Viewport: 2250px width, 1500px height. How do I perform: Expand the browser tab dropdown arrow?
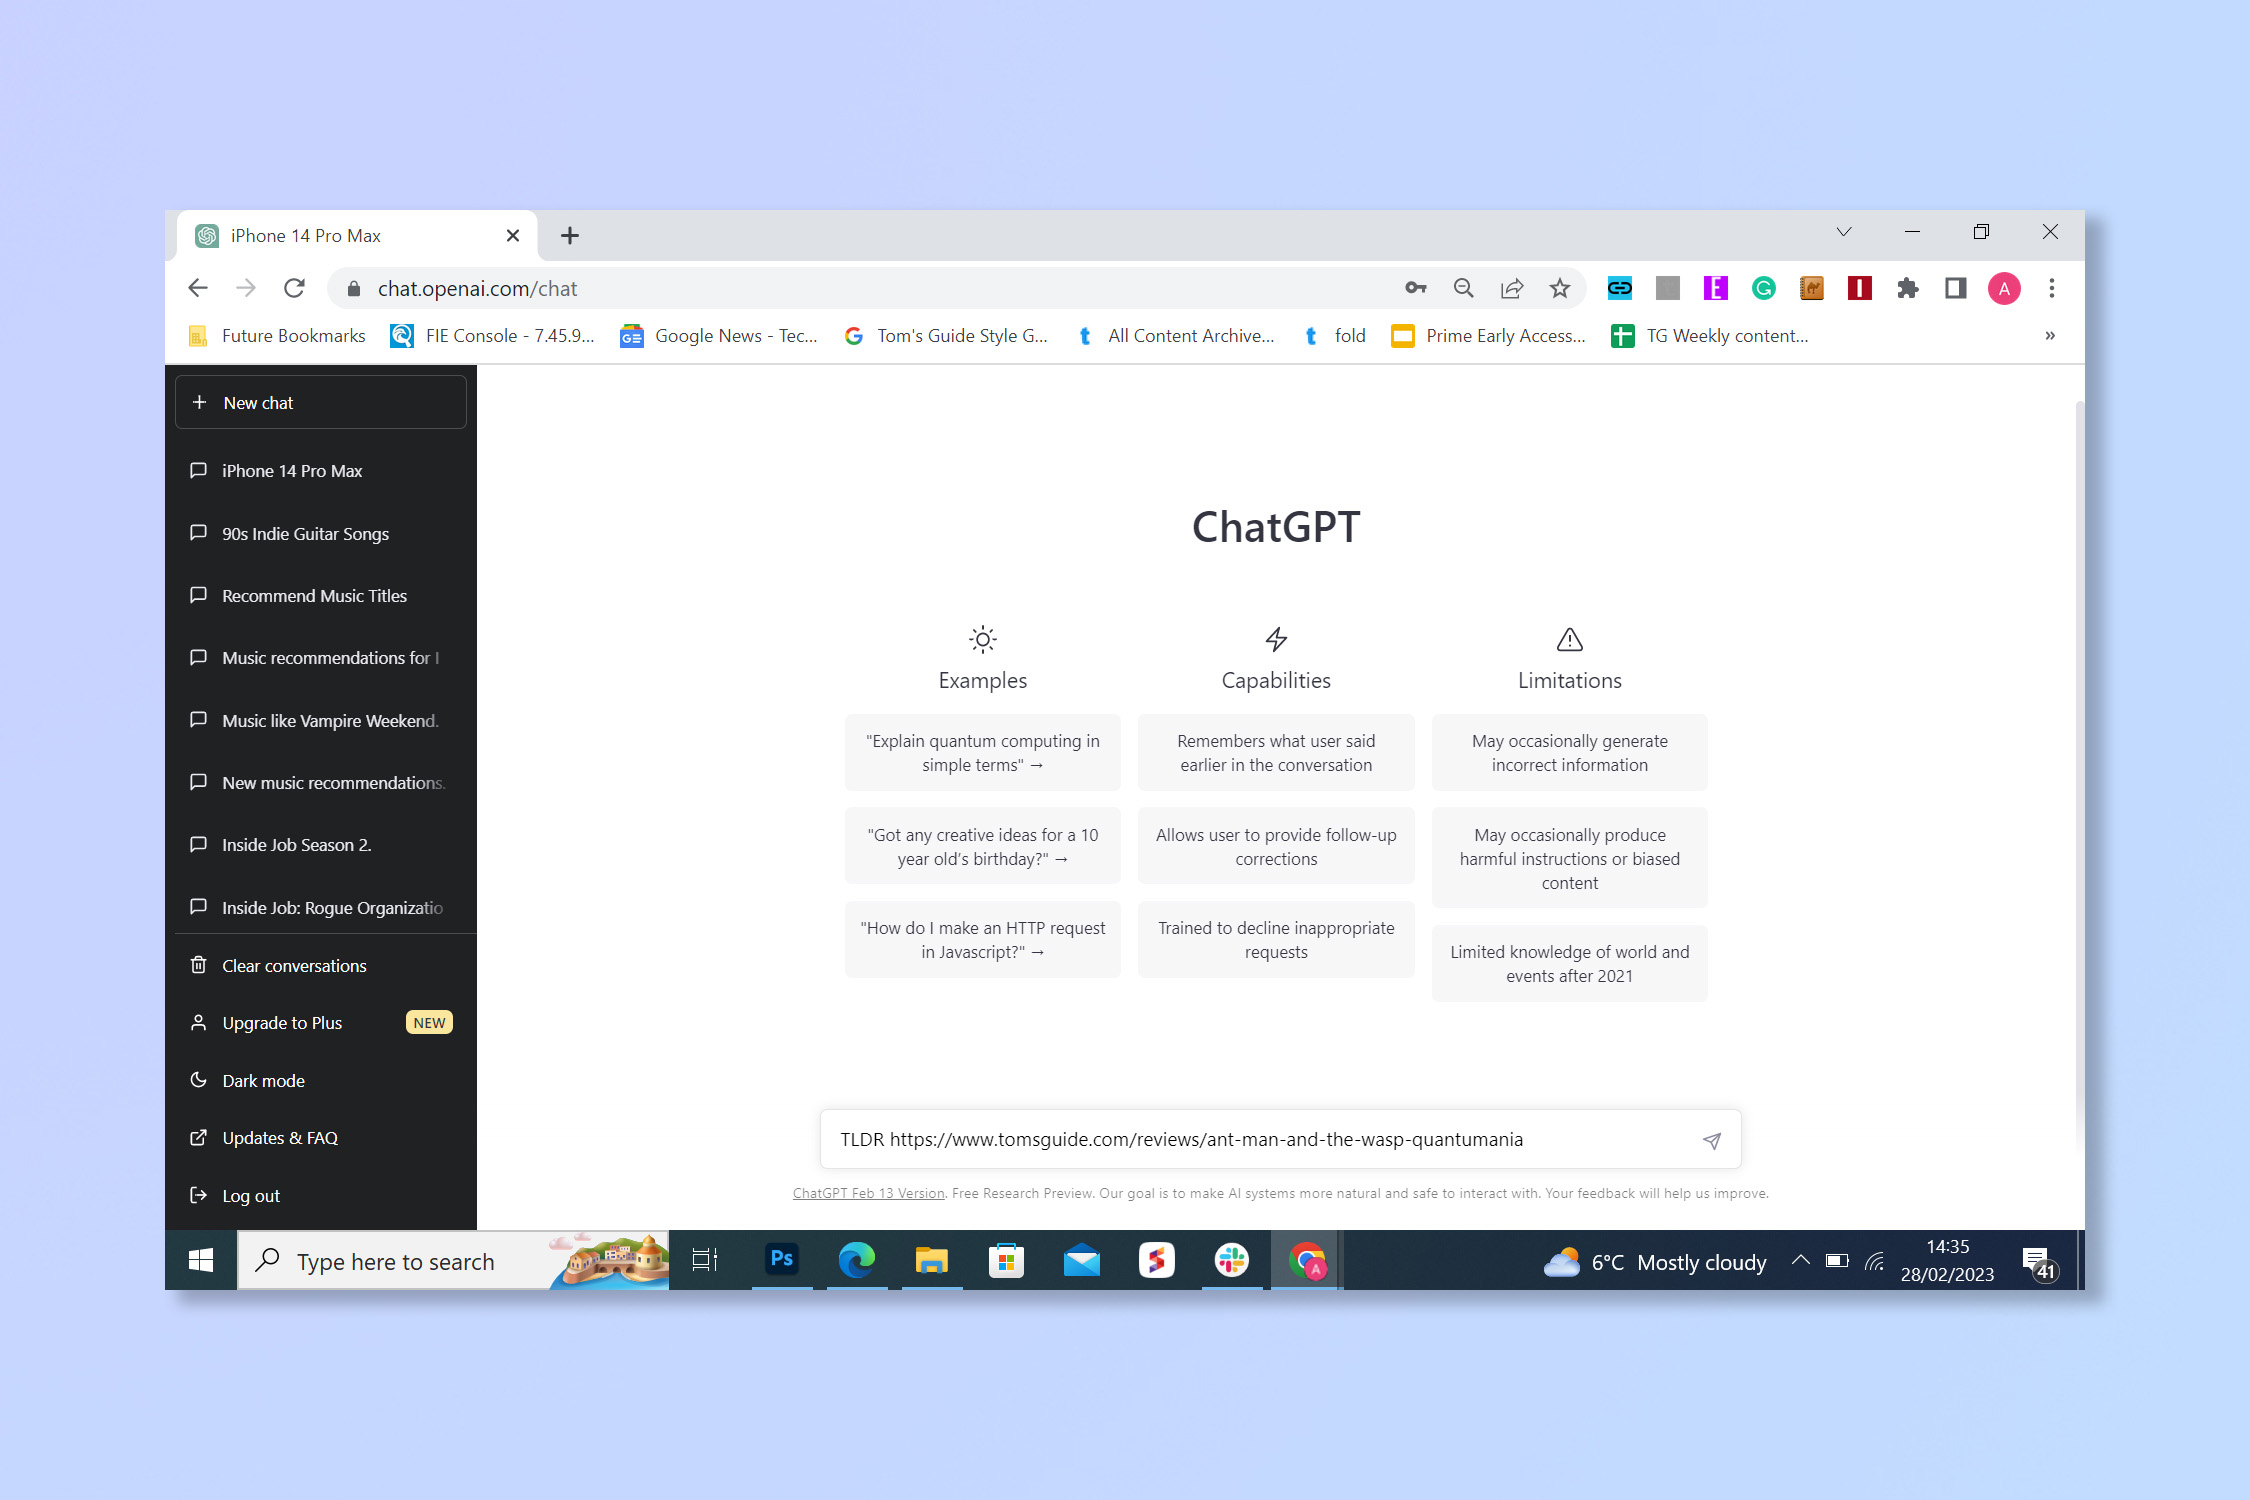tap(1842, 234)
